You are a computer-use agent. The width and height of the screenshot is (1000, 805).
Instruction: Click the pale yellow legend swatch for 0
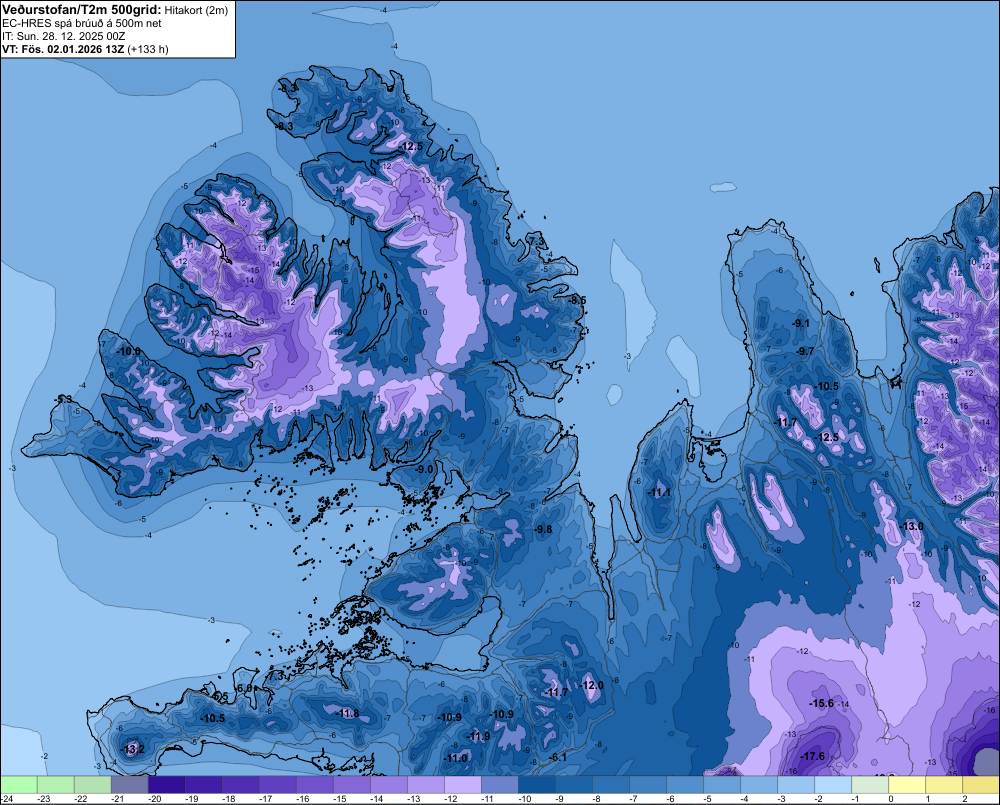click(906, 785)
